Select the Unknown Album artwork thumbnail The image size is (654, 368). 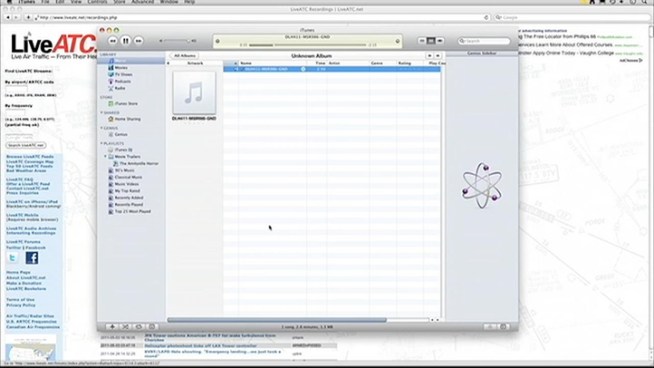194,93
